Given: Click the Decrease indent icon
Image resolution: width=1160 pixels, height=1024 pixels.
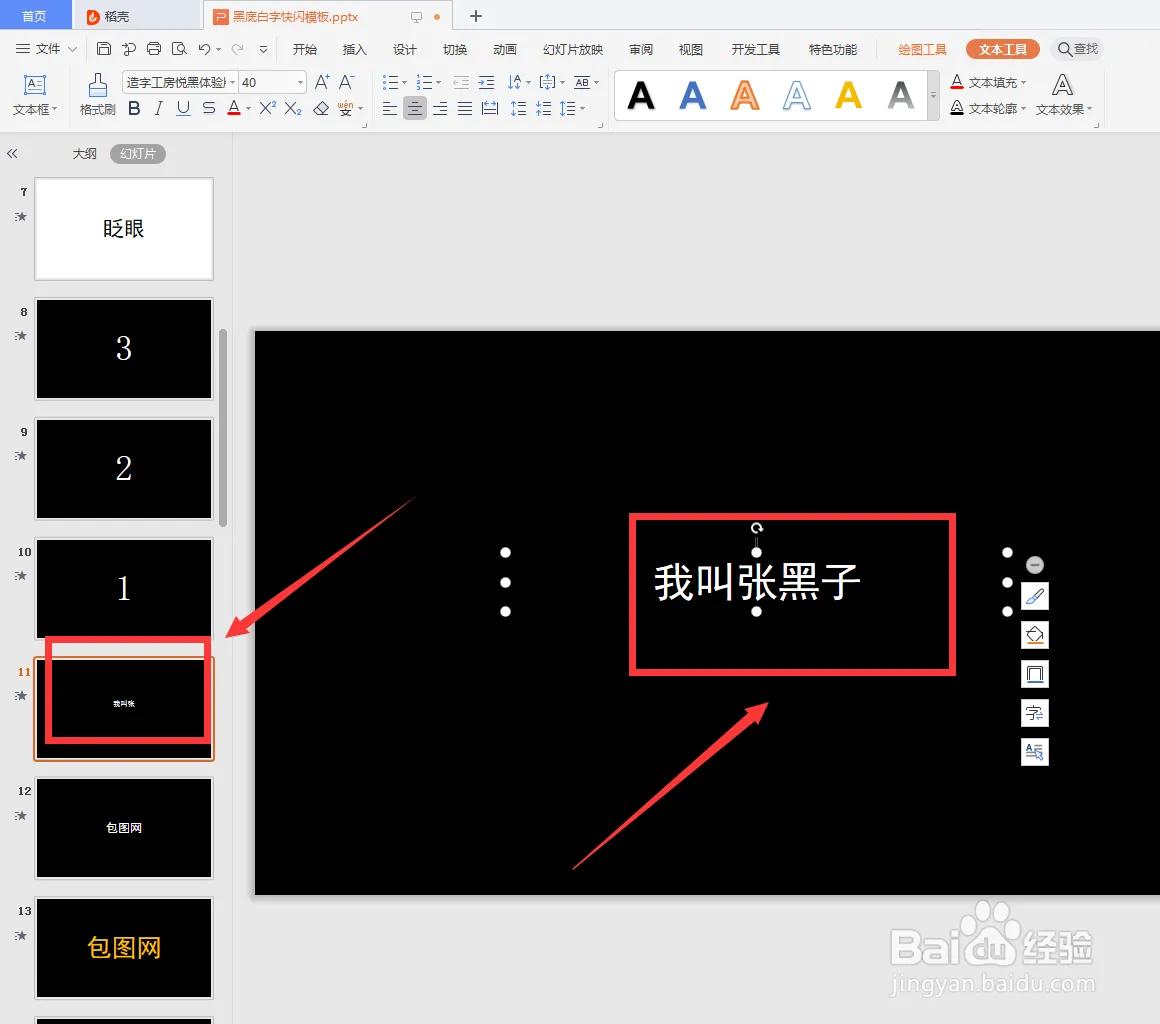Looking at the screenshot, I should click(x=461, y=82).
